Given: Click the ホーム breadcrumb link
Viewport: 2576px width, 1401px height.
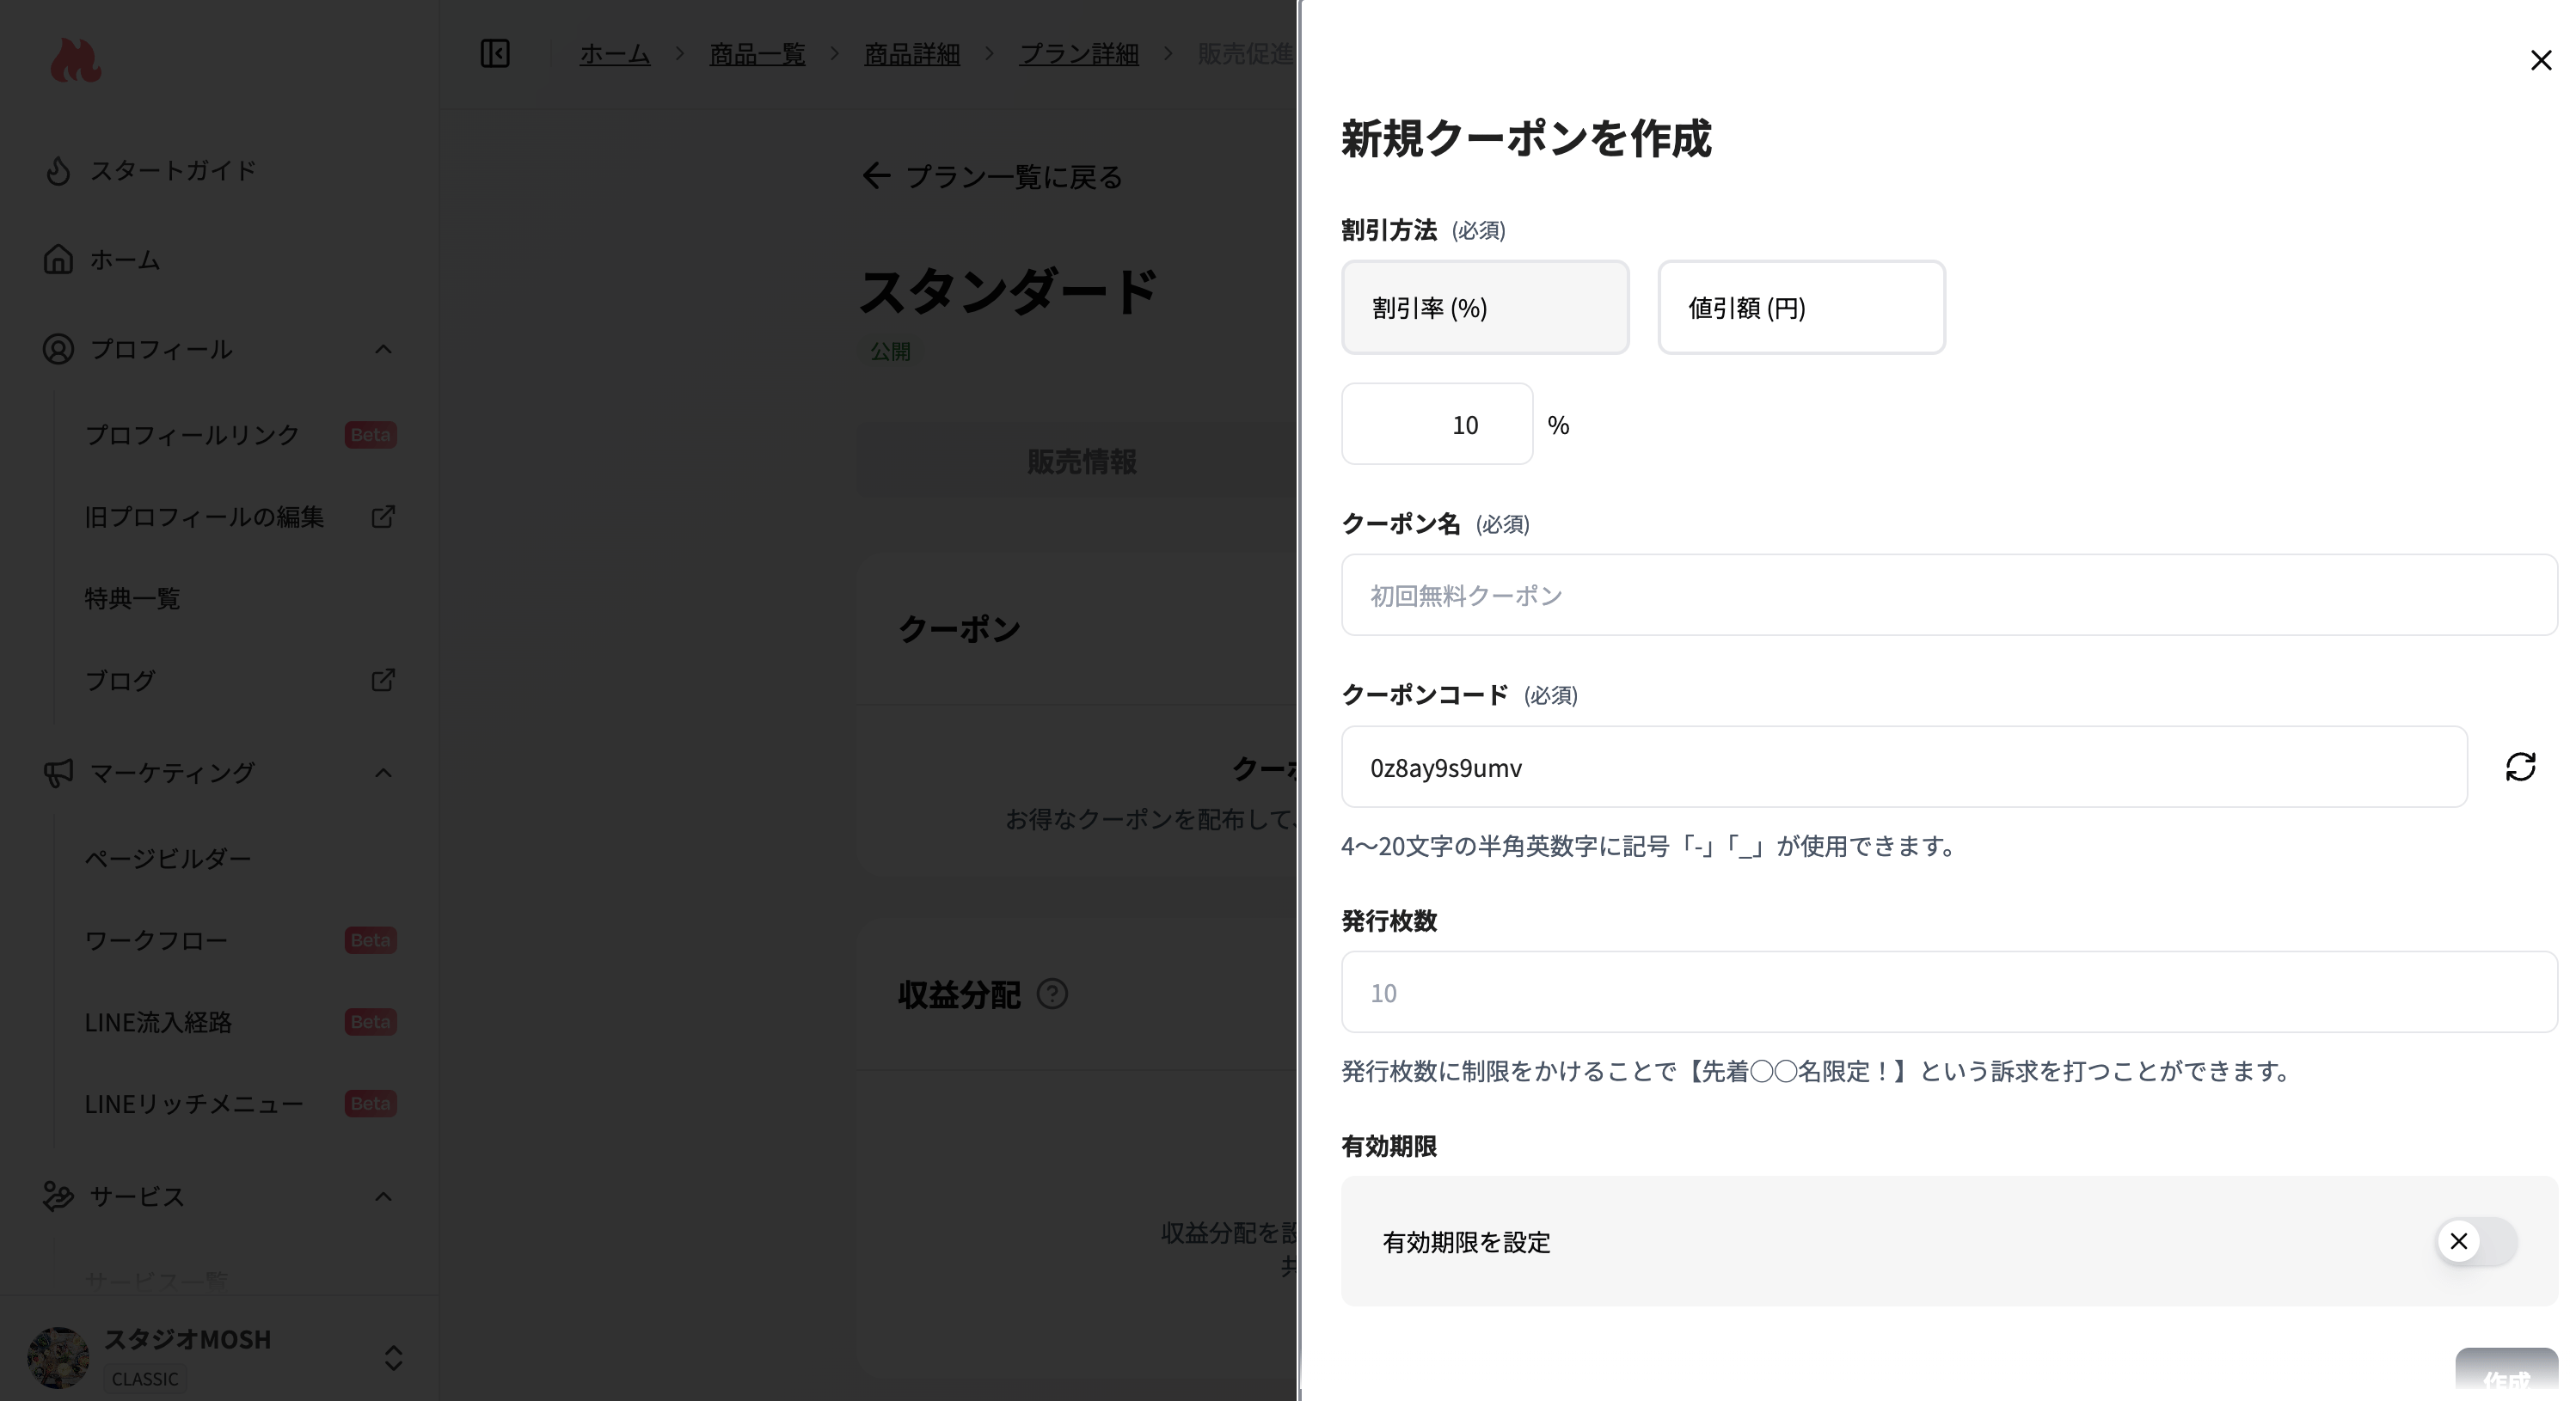Looking at the screenshot, I should pyautogui.click(x=615, y=54).
